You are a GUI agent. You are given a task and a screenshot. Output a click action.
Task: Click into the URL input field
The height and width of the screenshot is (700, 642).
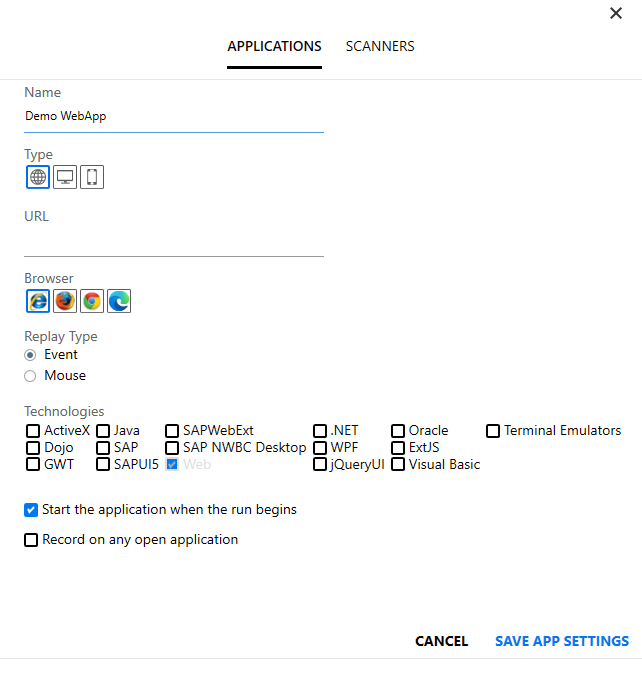pos(174,242)
